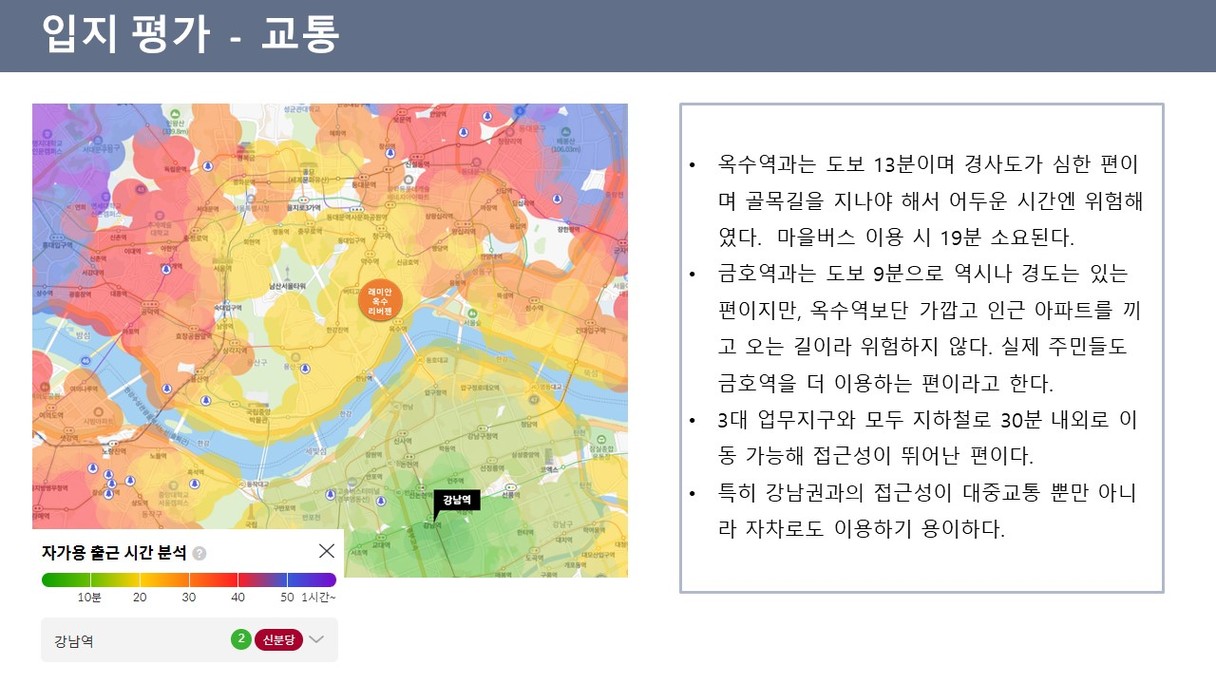This screenshot has width=1216, height=684.
Task: Click the green line 2 badge
Action: click(x=241, y=640)
